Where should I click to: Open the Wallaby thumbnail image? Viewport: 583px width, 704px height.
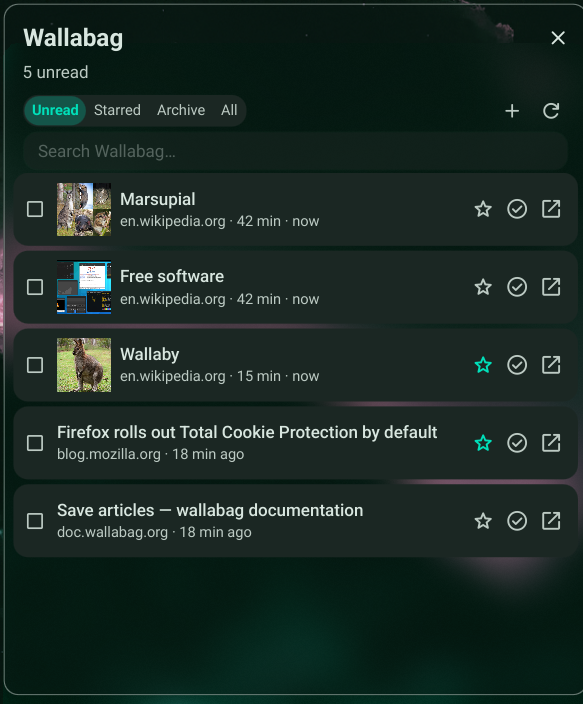(84, 365)
